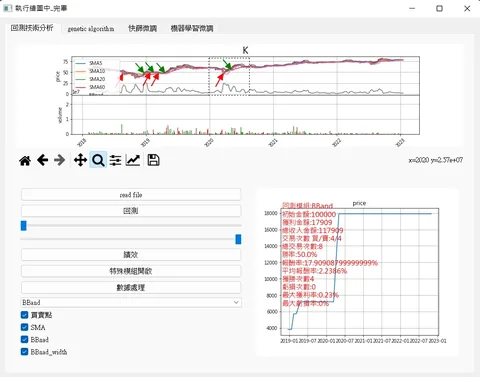480x377 pixels.
Task: Click the chart title K
Action: click(x=245, y=50)
